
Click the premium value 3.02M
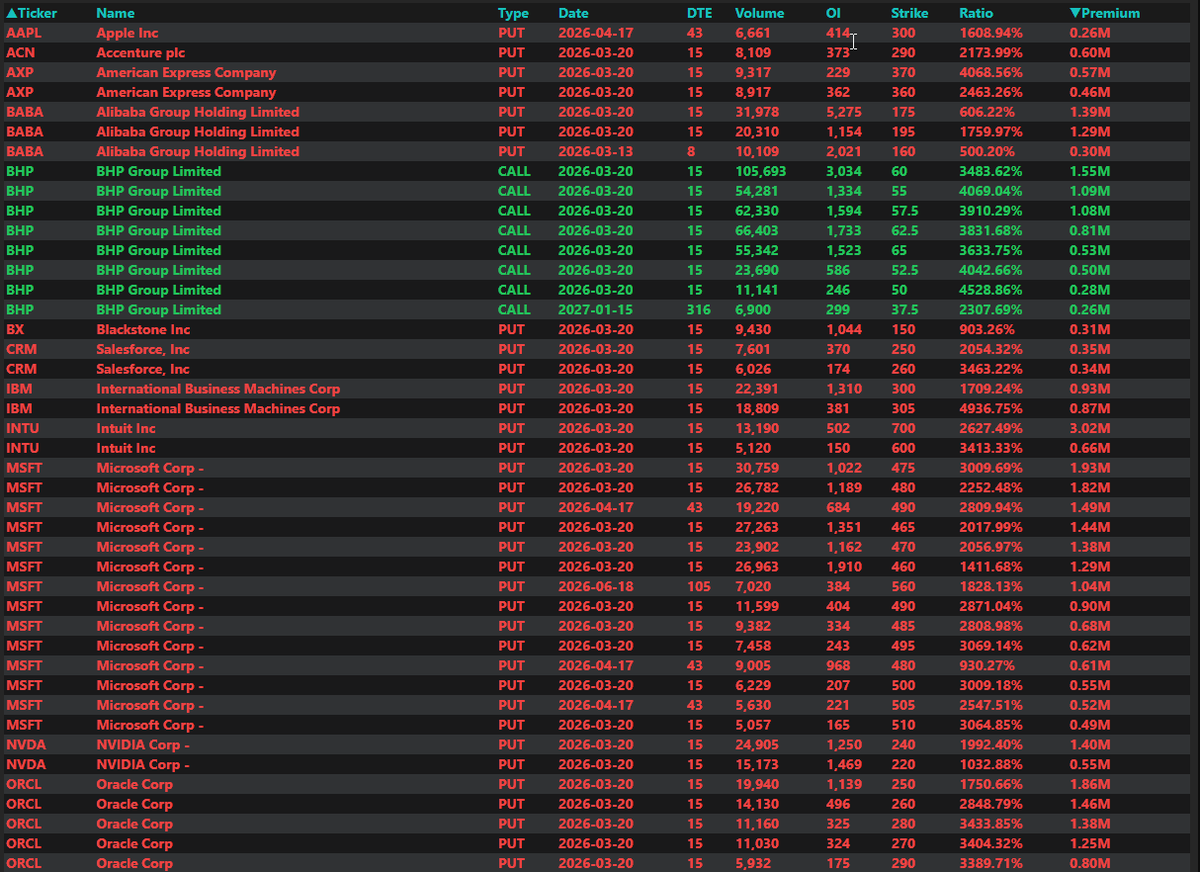pyautogui.click(x=1090, y=428)
